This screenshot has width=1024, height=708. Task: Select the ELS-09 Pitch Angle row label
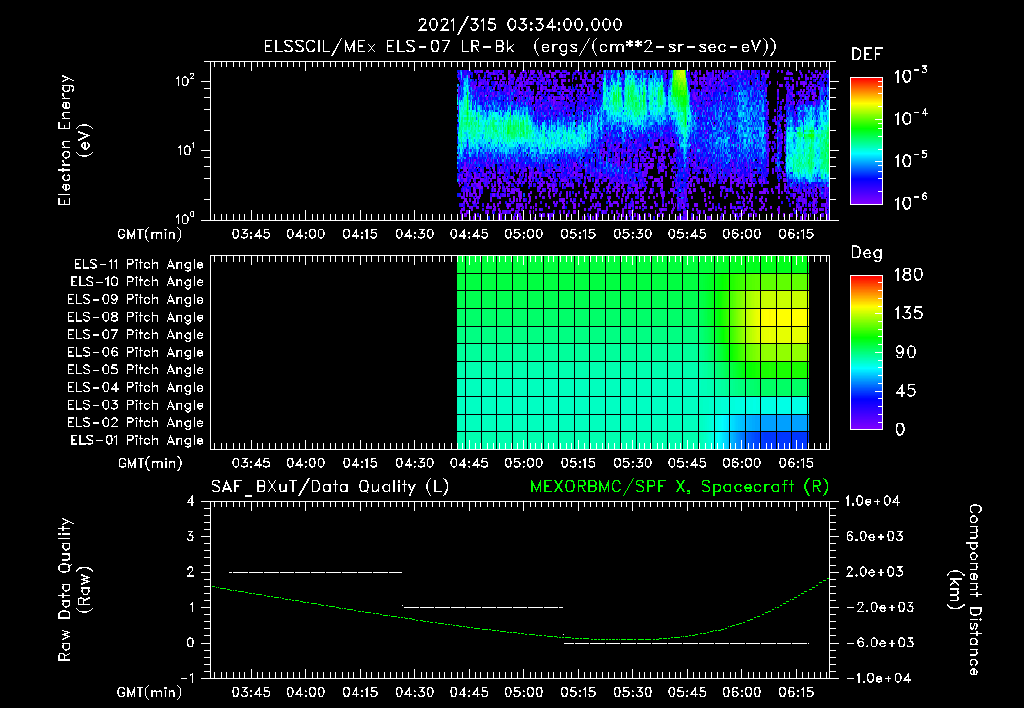pyautogui.click(x=136, y=300)
